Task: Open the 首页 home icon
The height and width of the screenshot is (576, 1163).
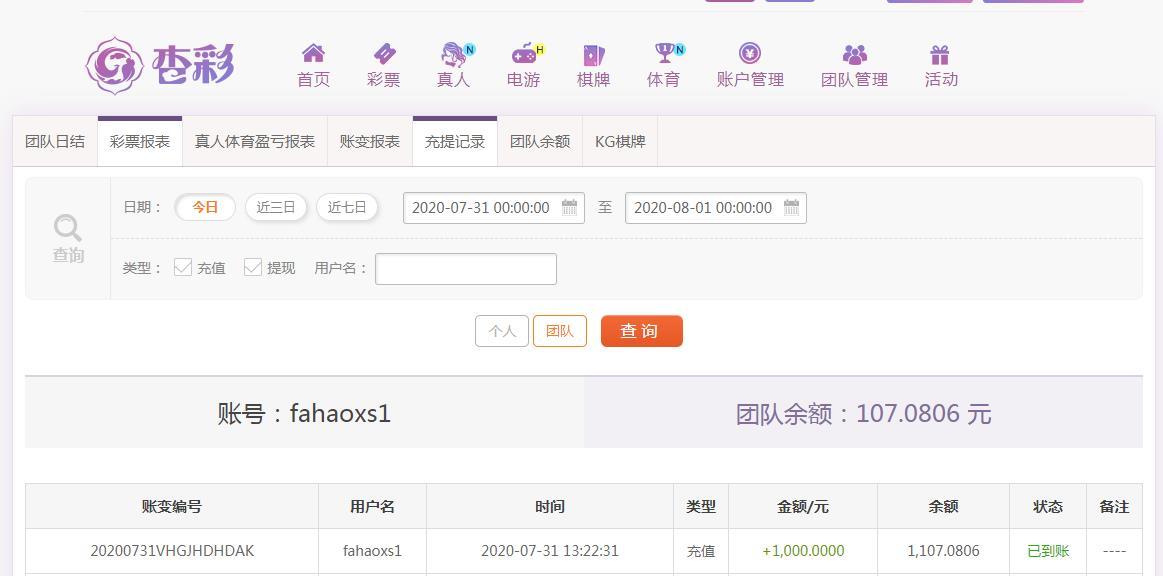Action: [x=313, y=53]
